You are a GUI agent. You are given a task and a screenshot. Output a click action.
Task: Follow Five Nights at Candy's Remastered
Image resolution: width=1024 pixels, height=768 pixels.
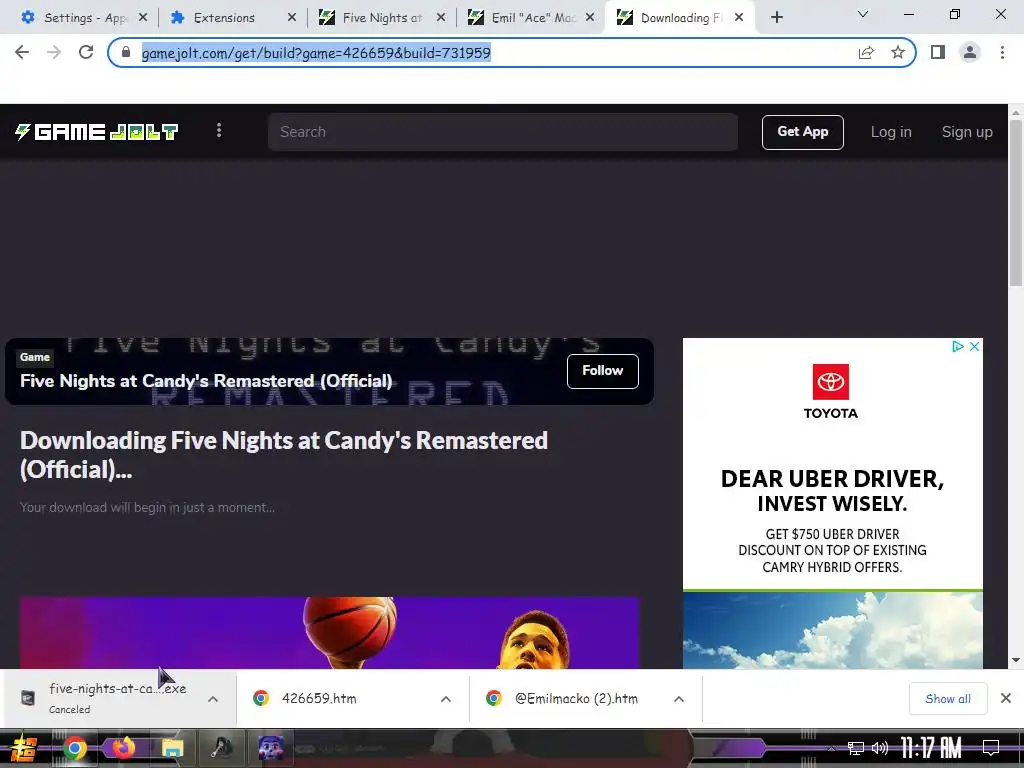click(x=603, y=371)
